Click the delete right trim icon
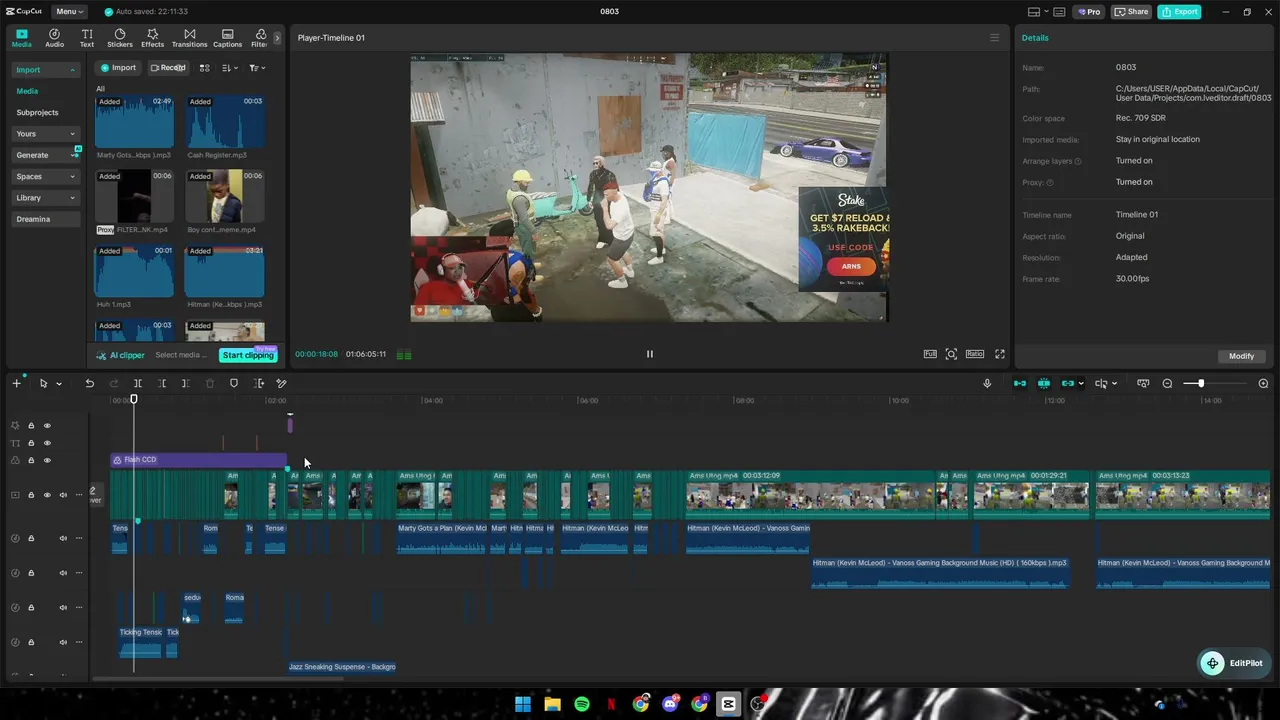Image resolution: width=1280 pixels, height=720 pixels. click(185, 383)
